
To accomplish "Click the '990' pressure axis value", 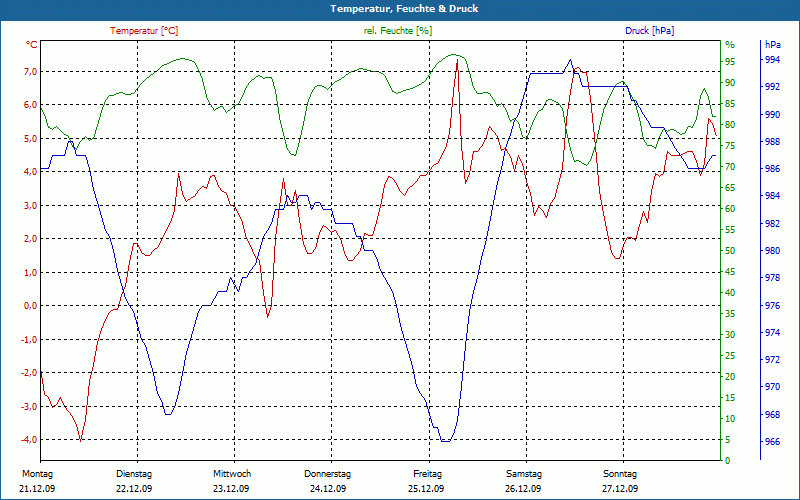I will [772, 114].
